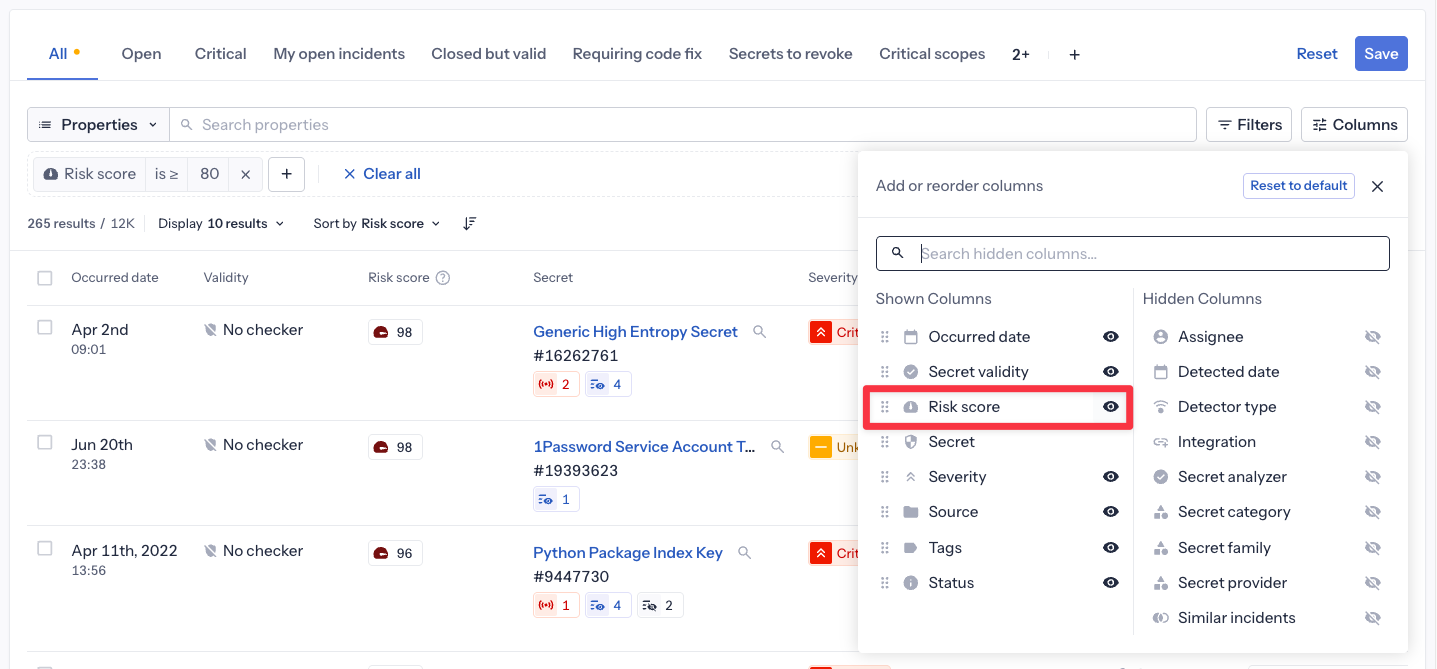This screenshot has height=669, width=1437.
Task: Hide the Severity column via eye icon
Action: tap(1110, 477)
